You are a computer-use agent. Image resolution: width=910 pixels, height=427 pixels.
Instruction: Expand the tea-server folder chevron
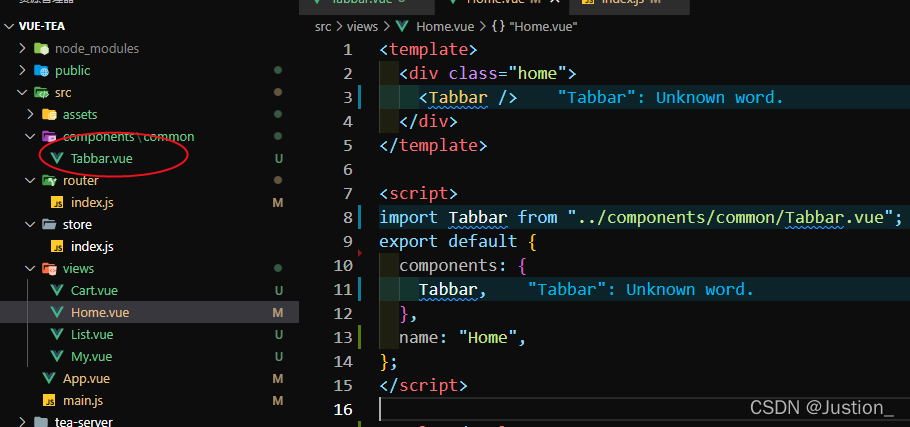(x=22, y=422)
